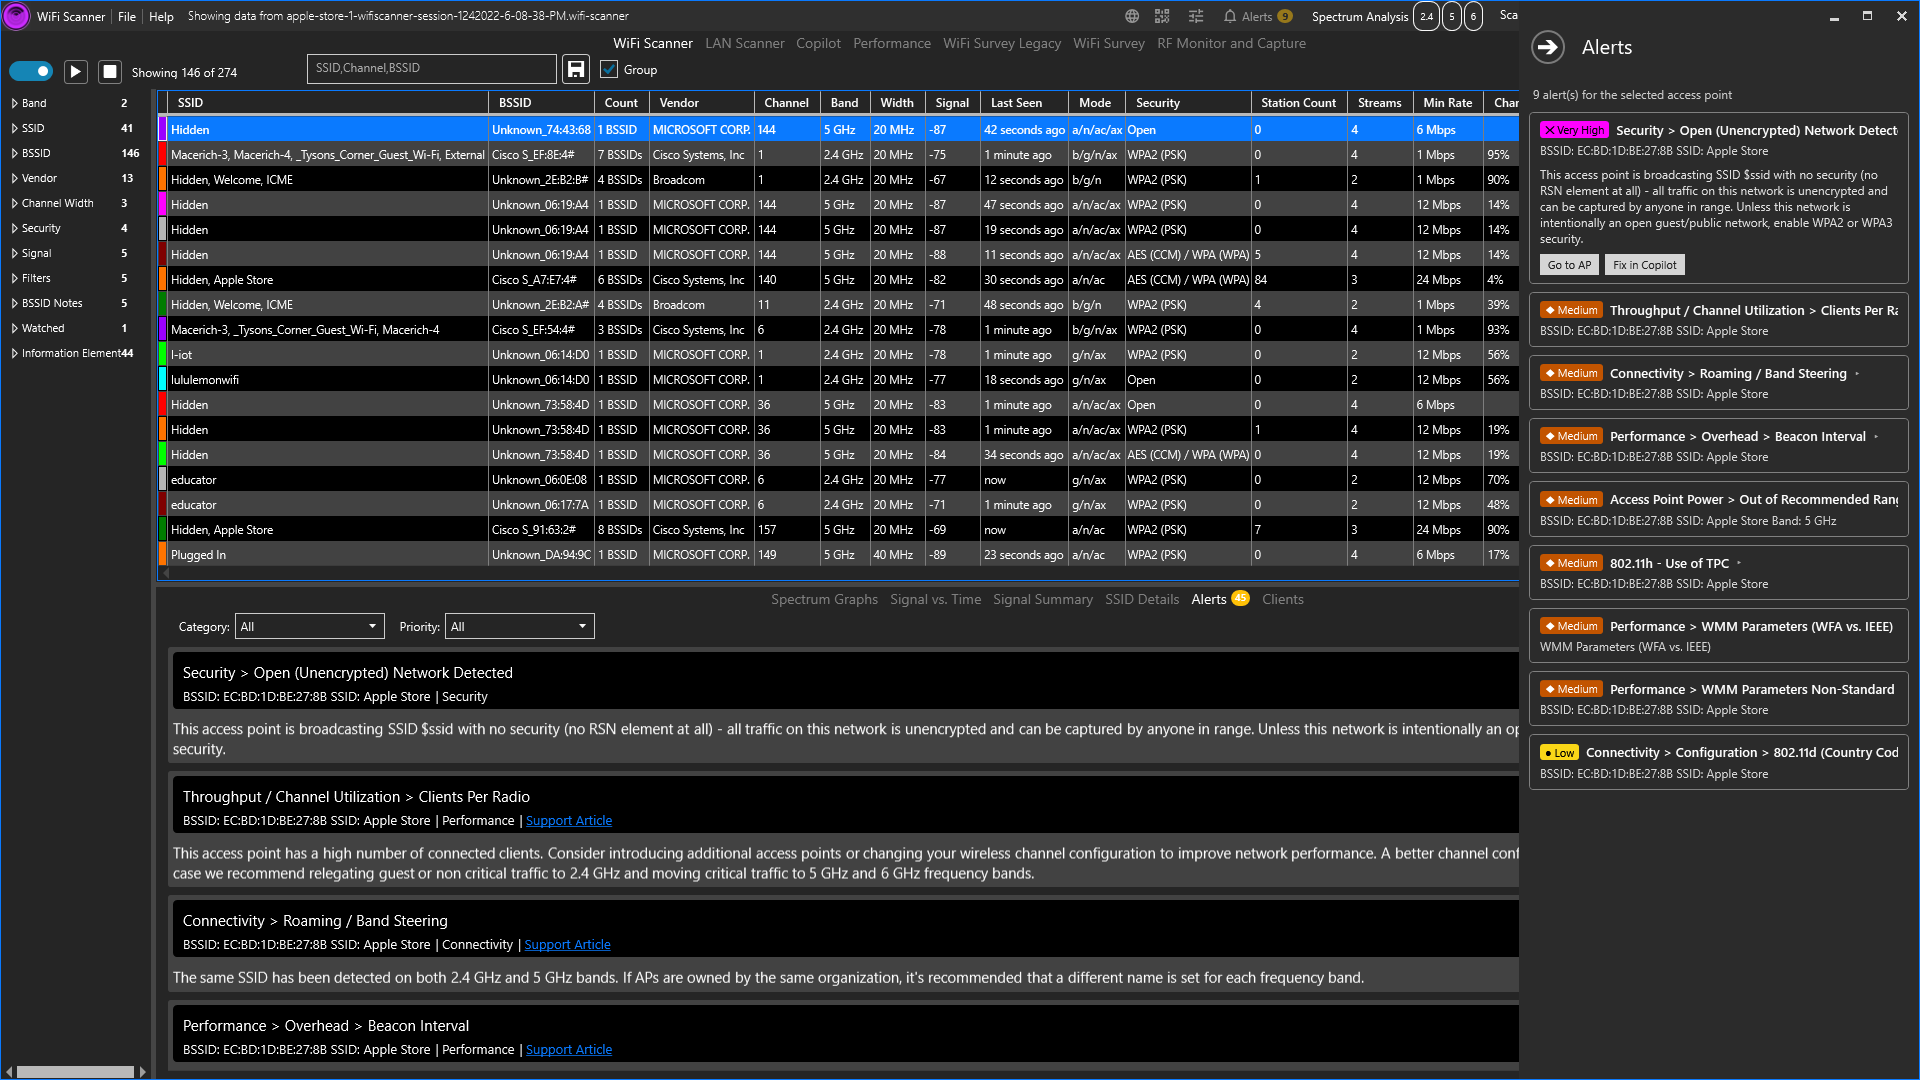
Task: Uncheck the Group checkbox
Action: 609,69
